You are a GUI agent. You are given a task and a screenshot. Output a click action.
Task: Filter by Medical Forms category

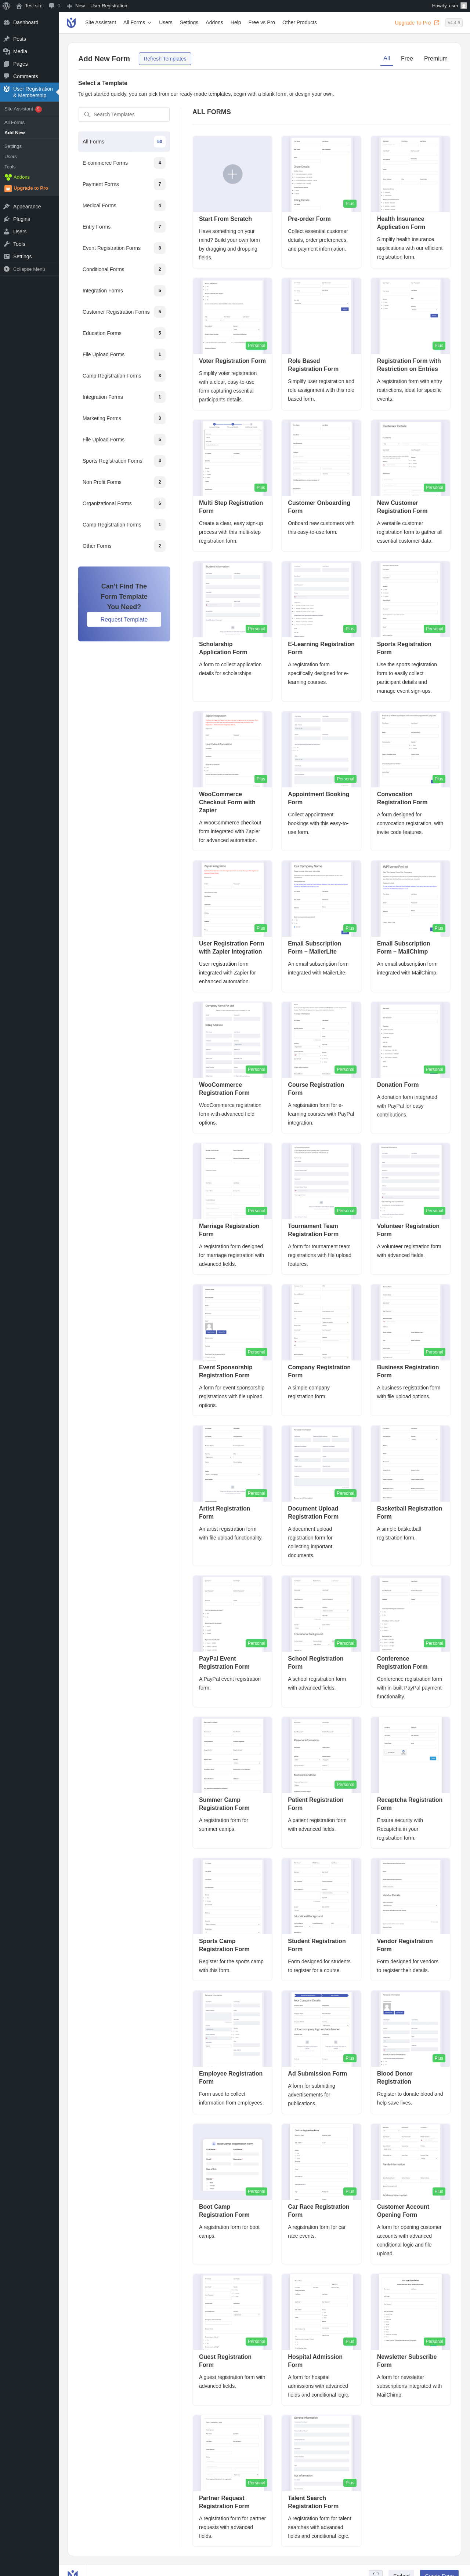click(124, 206)
